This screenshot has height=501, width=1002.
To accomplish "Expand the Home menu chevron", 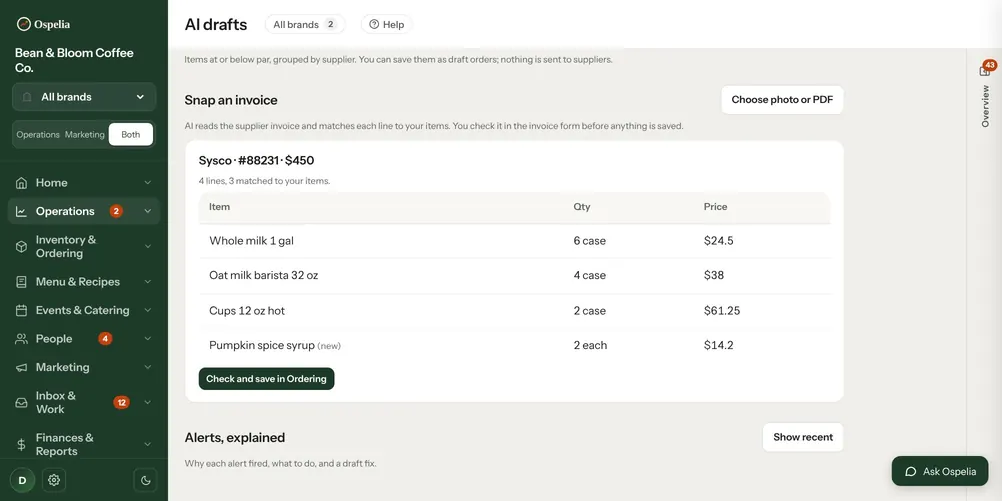I will click(x=148, y=183).
